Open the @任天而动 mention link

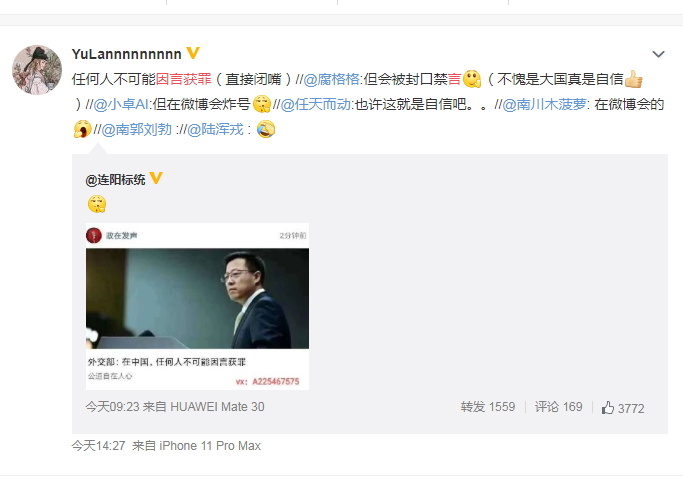click(x=316, y=105)
